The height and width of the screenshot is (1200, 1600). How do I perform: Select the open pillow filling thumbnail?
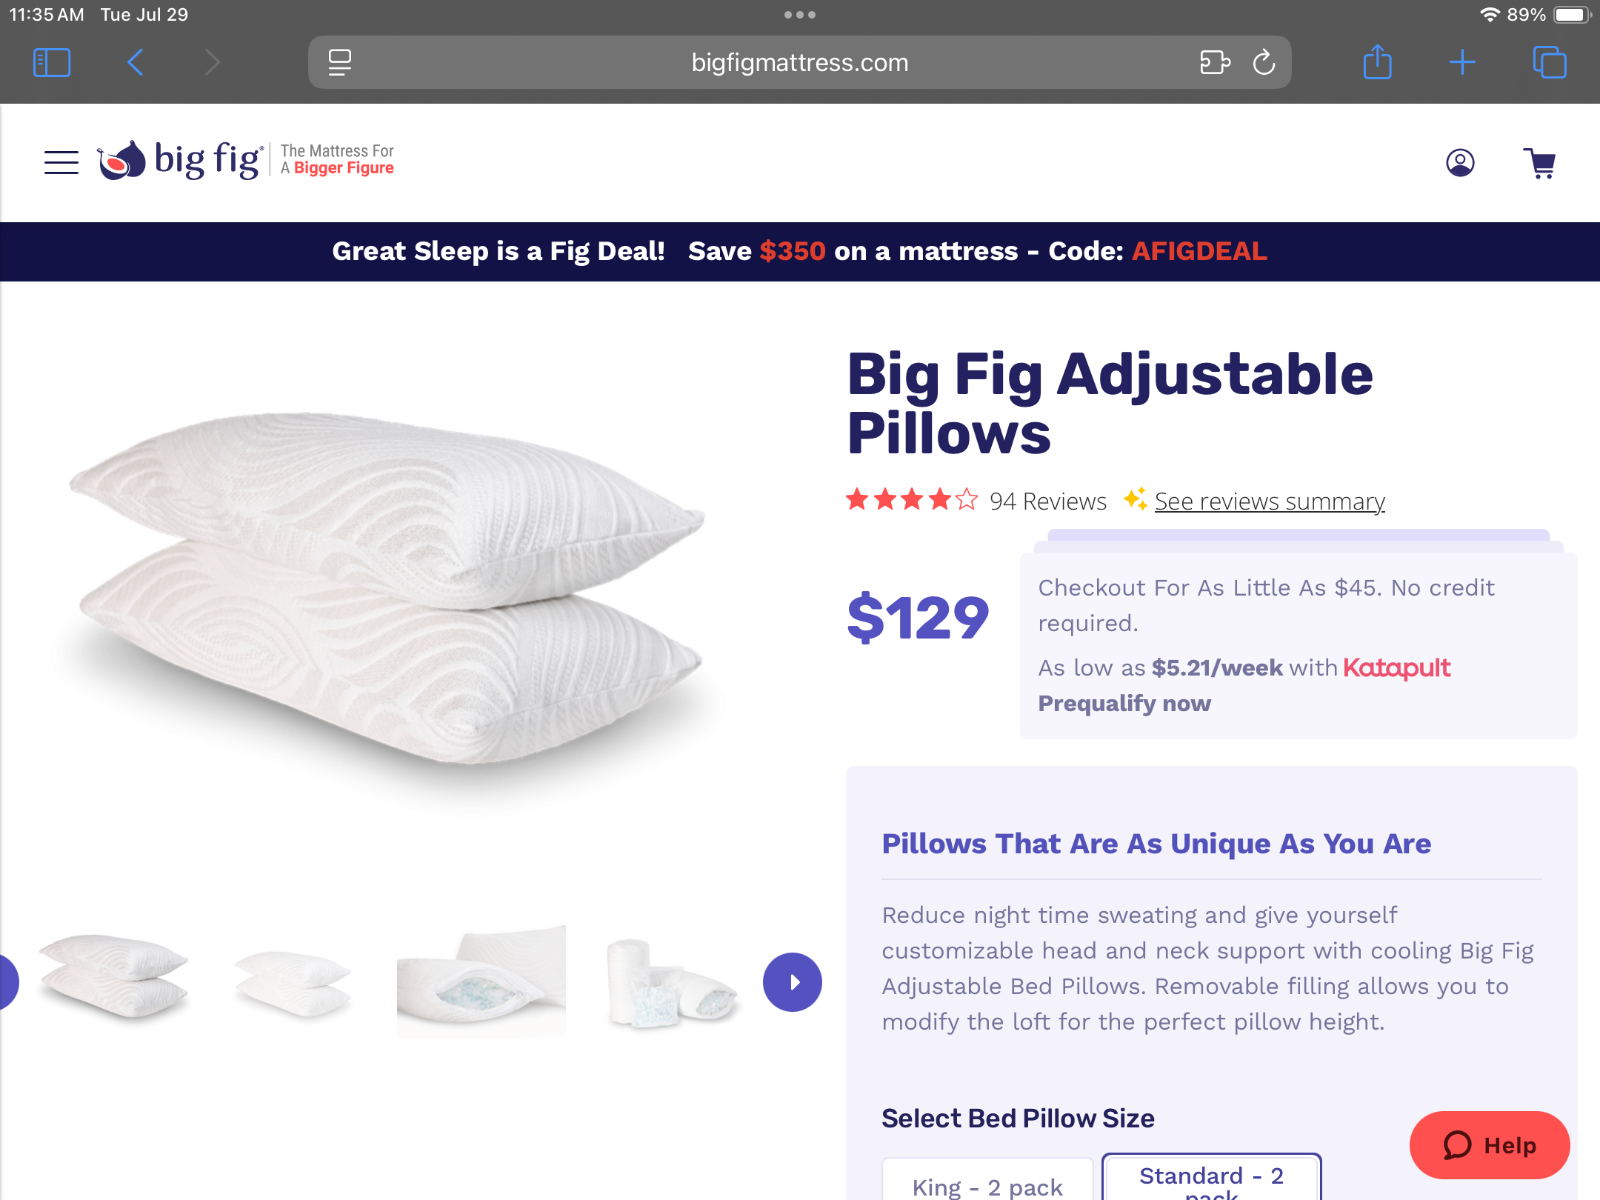pos(481,981)
